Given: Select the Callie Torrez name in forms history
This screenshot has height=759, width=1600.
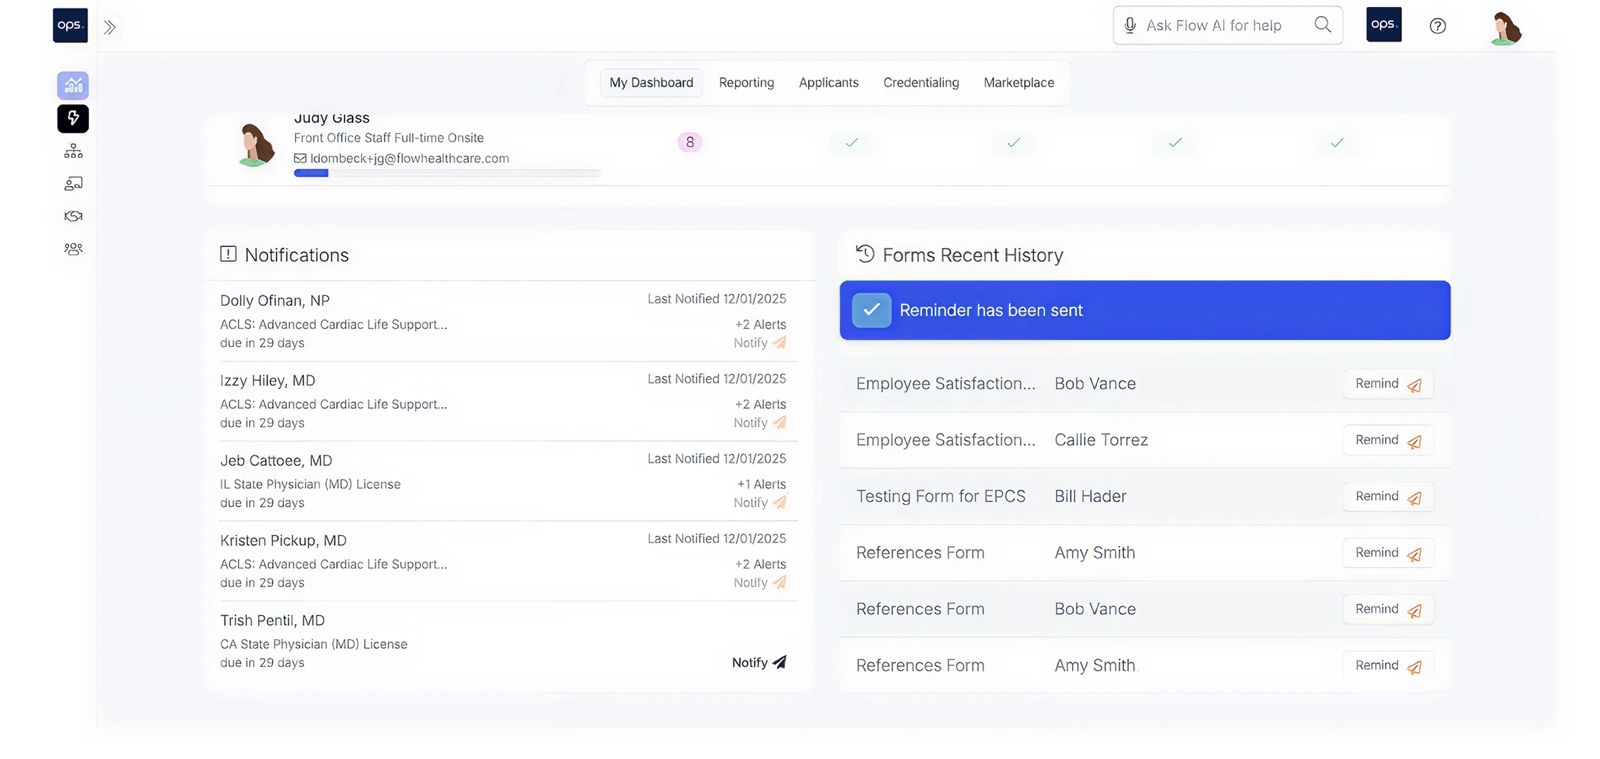Looking at the screenshot, I should point(1101,440).
